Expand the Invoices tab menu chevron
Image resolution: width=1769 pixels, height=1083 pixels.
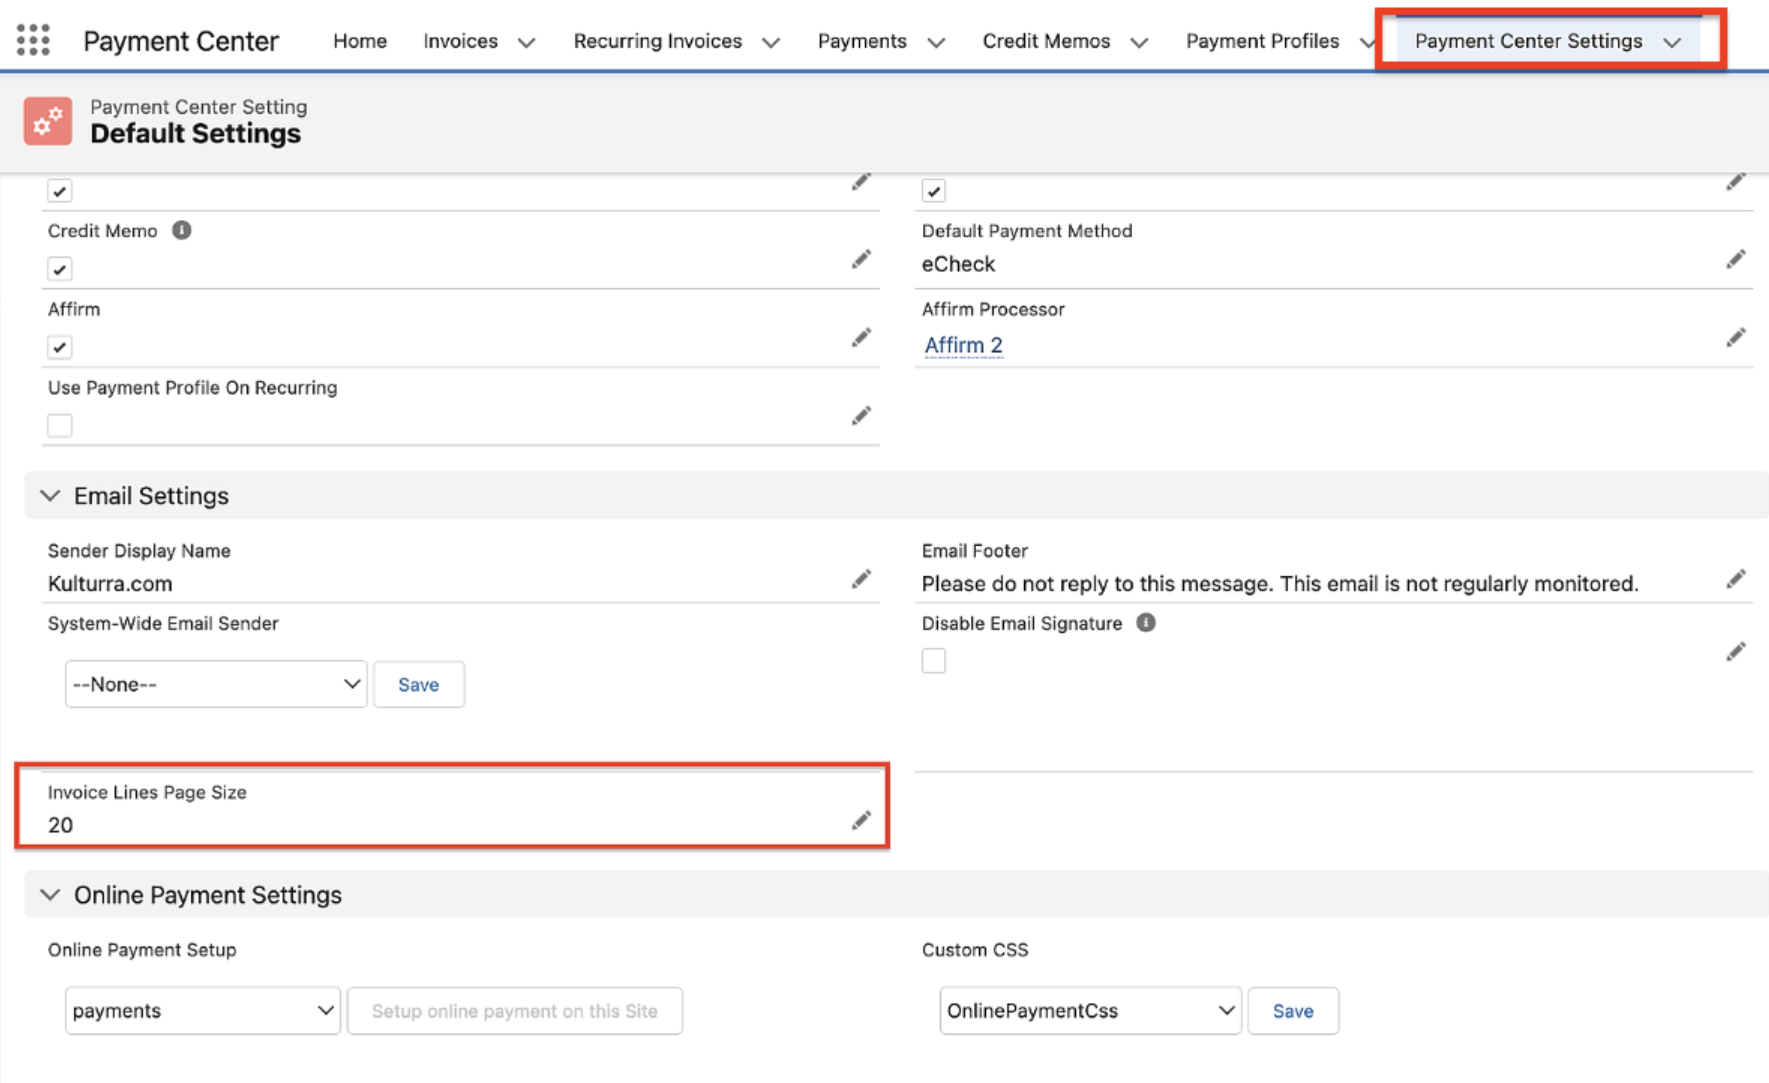pos(527,42)
